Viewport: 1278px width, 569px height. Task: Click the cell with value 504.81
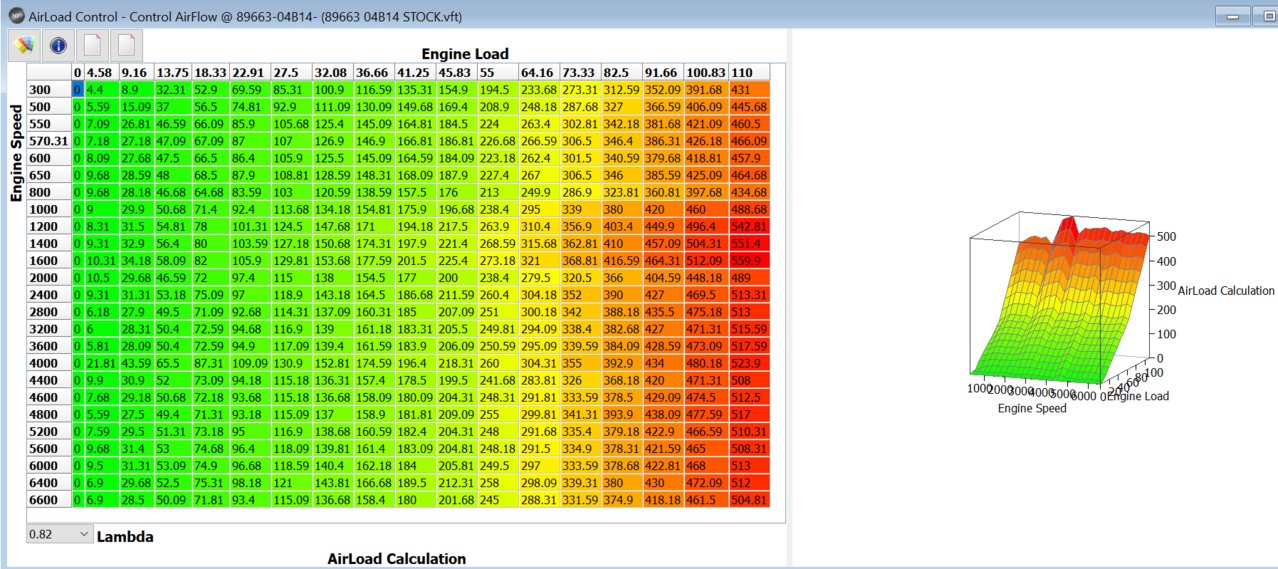pyautogui.click(x=749, y=499)
